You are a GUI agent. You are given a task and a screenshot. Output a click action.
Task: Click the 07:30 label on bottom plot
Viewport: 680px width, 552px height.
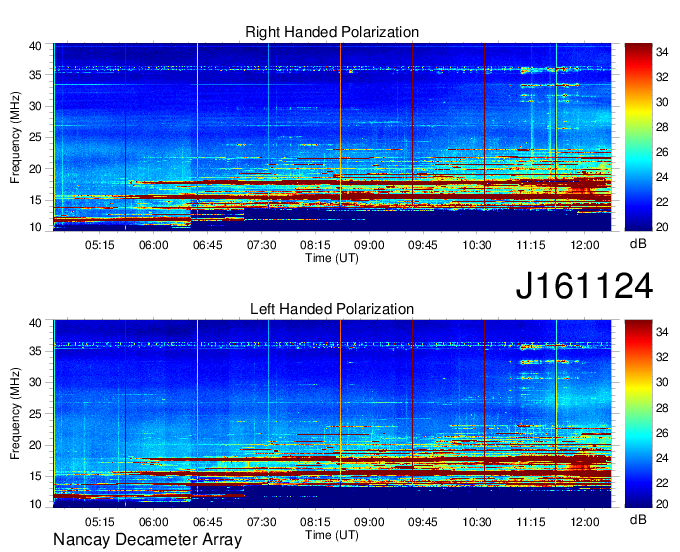coord(262,522)
